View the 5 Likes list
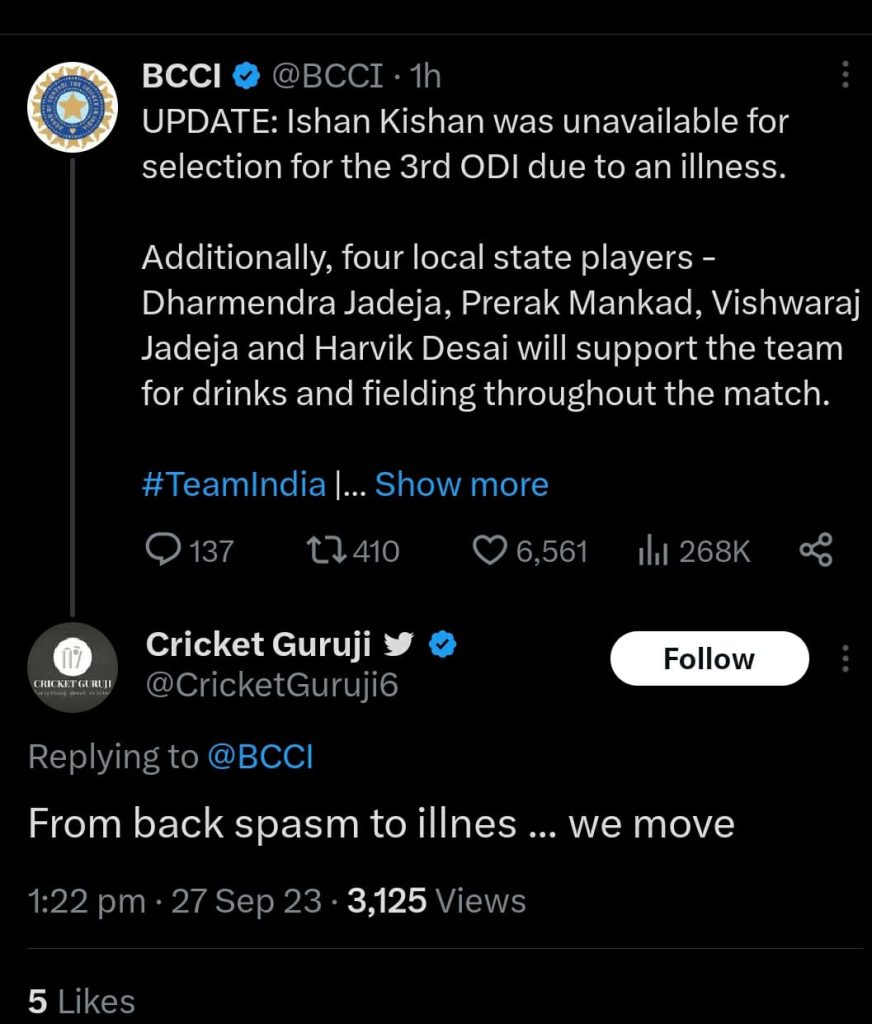Screen dimensions: 872x1024 [x=81, y=1001]
